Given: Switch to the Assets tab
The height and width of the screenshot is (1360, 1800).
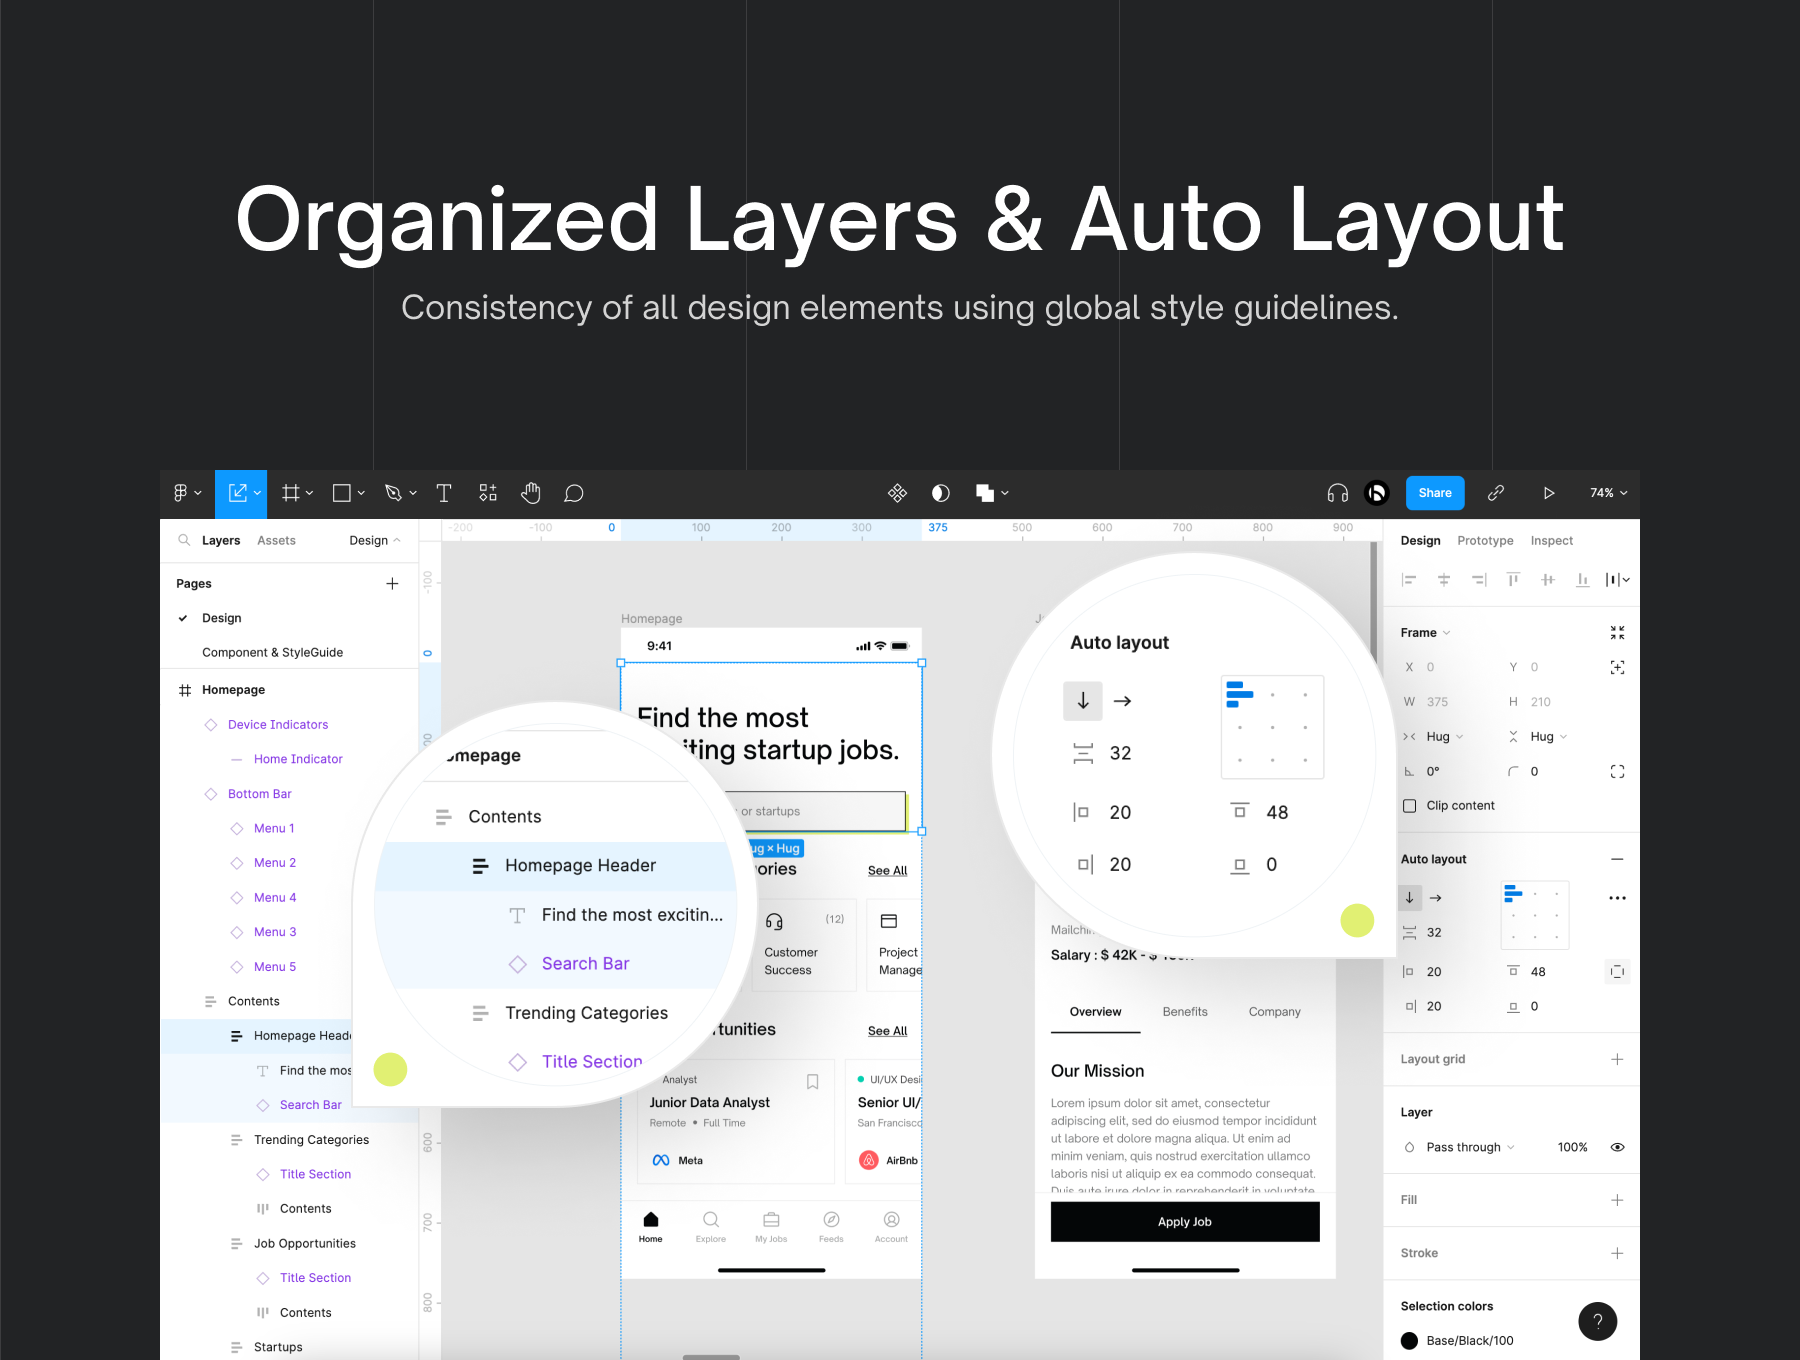Looking at the screenshot, I should tap(276, 541).
